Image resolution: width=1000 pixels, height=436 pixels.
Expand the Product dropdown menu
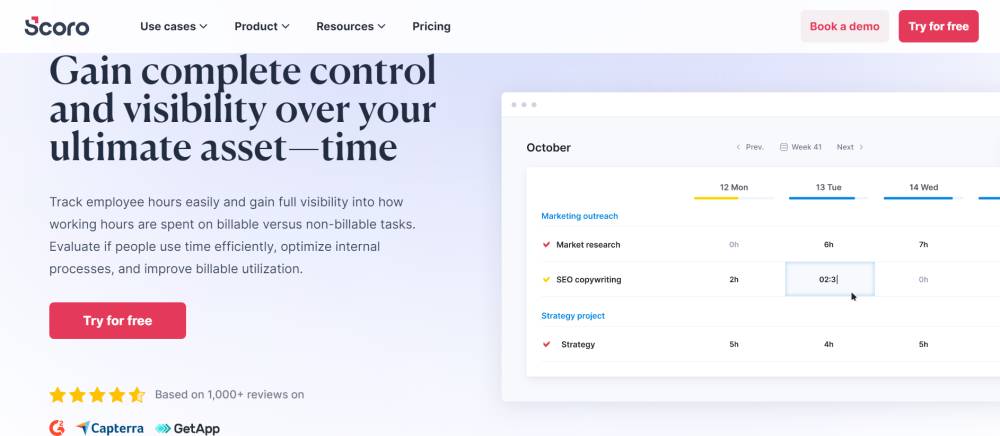[261, 26]
